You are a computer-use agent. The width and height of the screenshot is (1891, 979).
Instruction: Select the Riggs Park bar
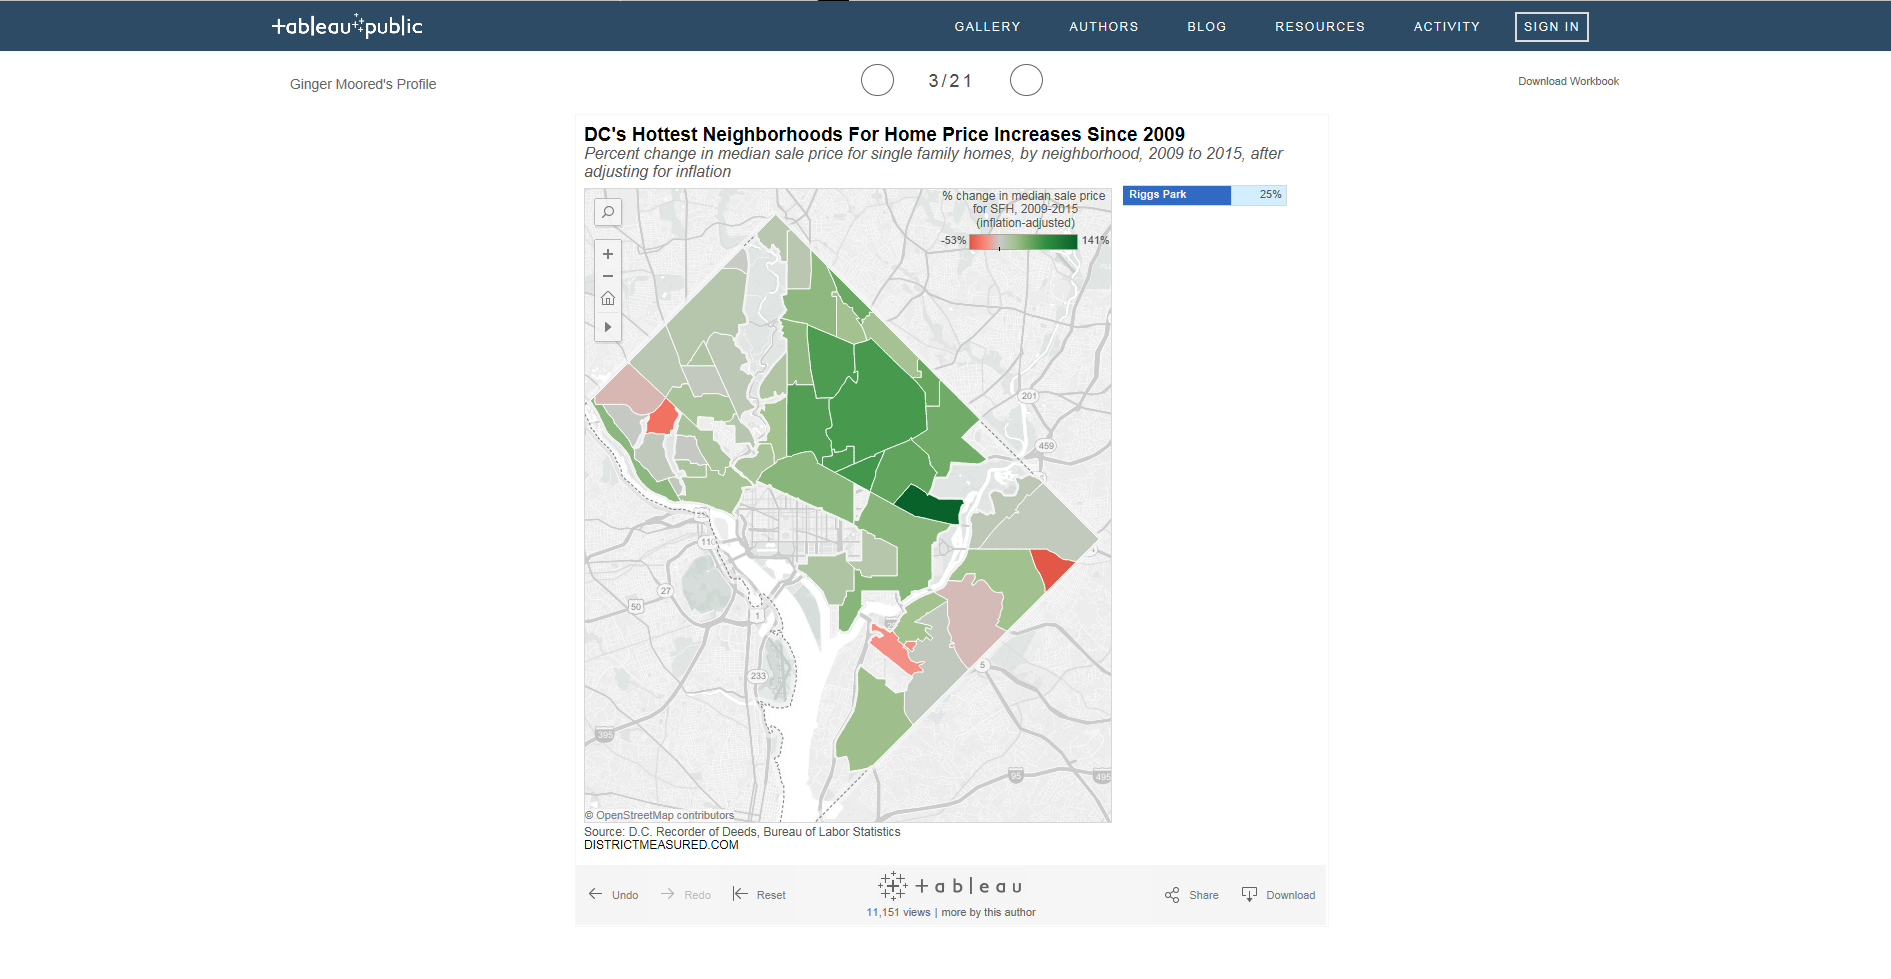click(x=1176, y=195)
